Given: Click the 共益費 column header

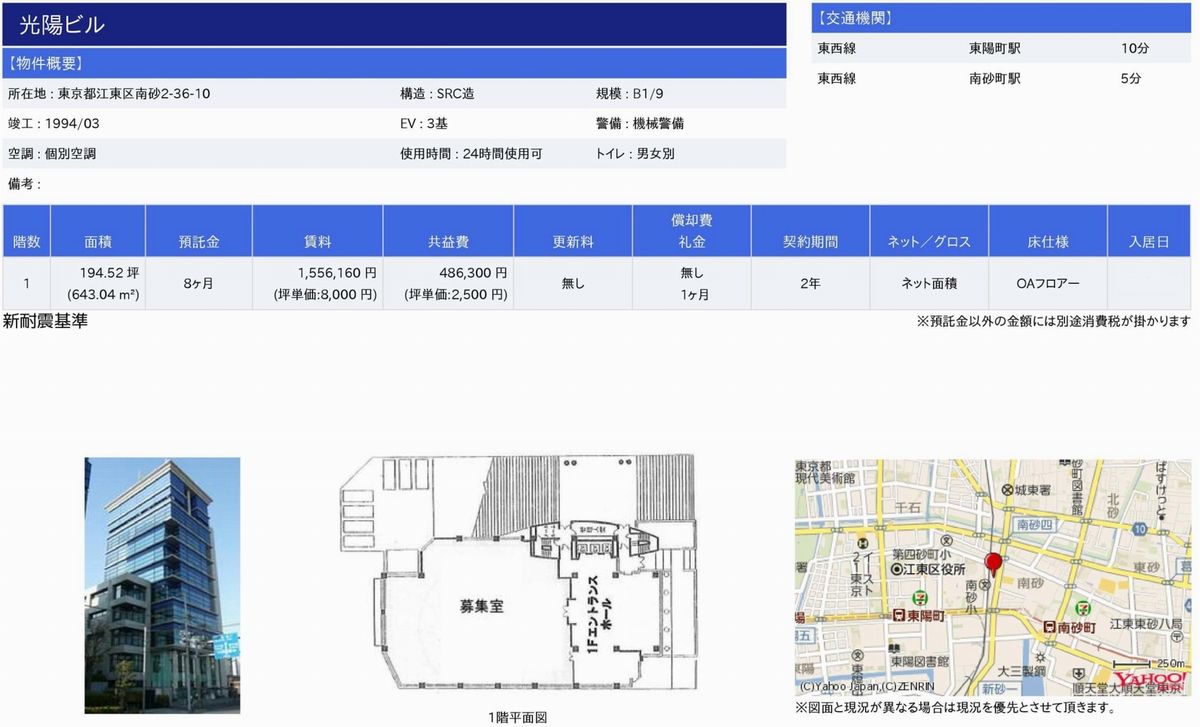Looking at the screenshot, I should (x=448, y=242).
